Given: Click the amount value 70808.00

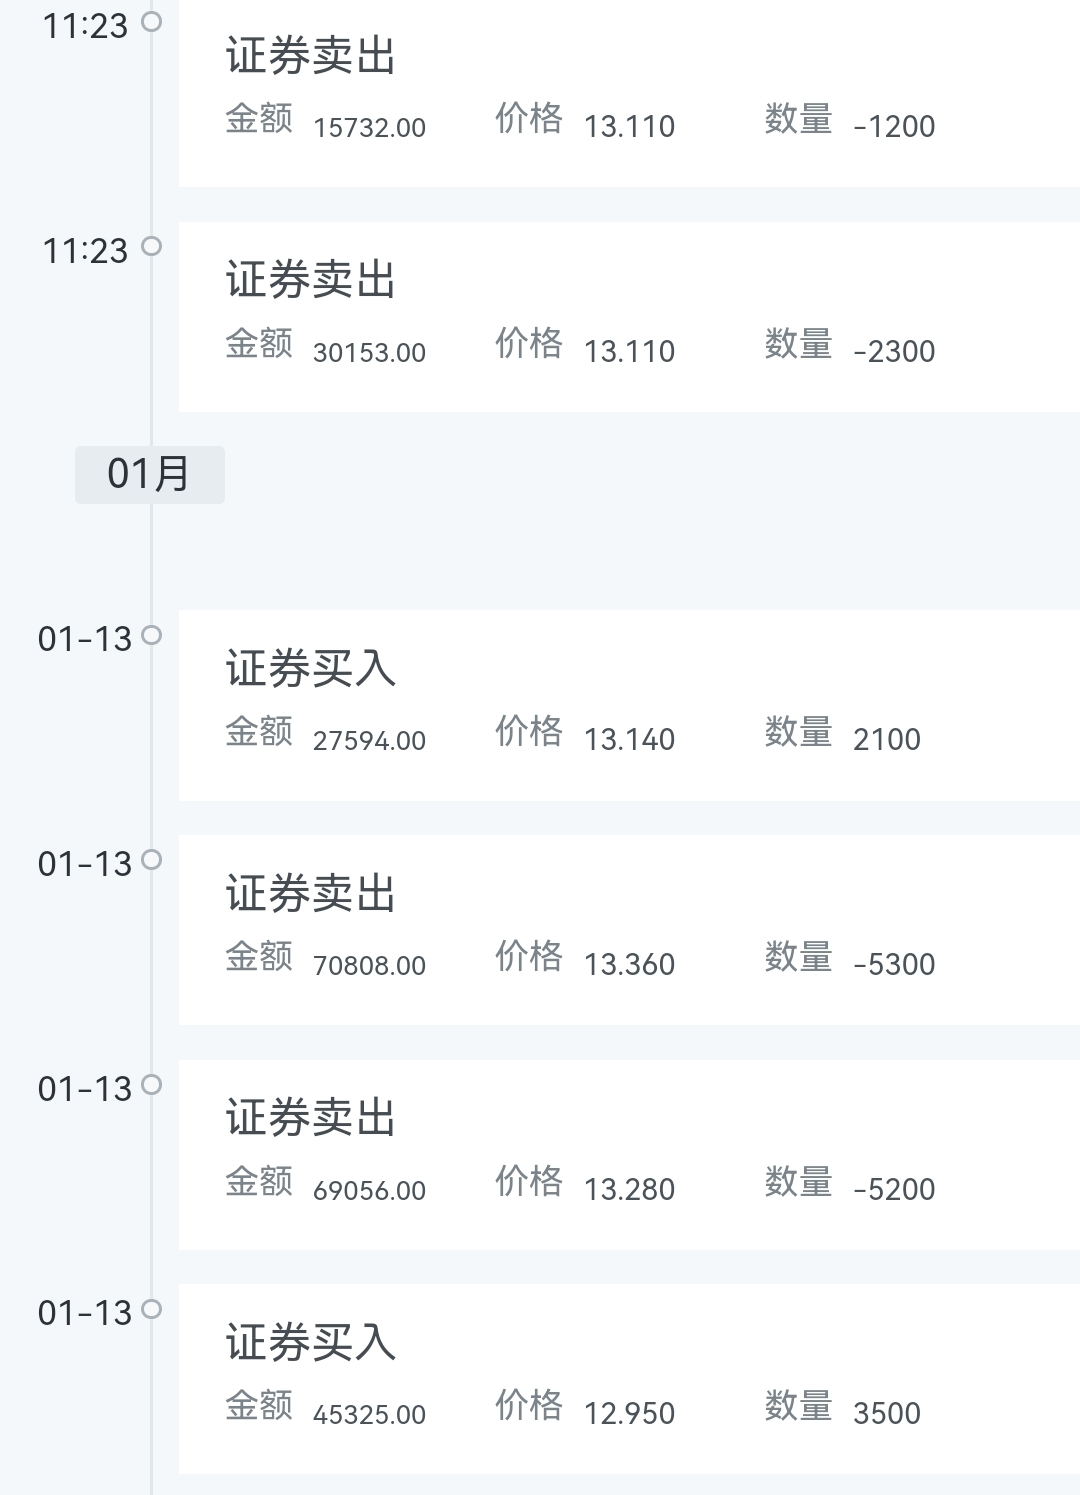Looking at the screenshot, I should coord(369,965).
